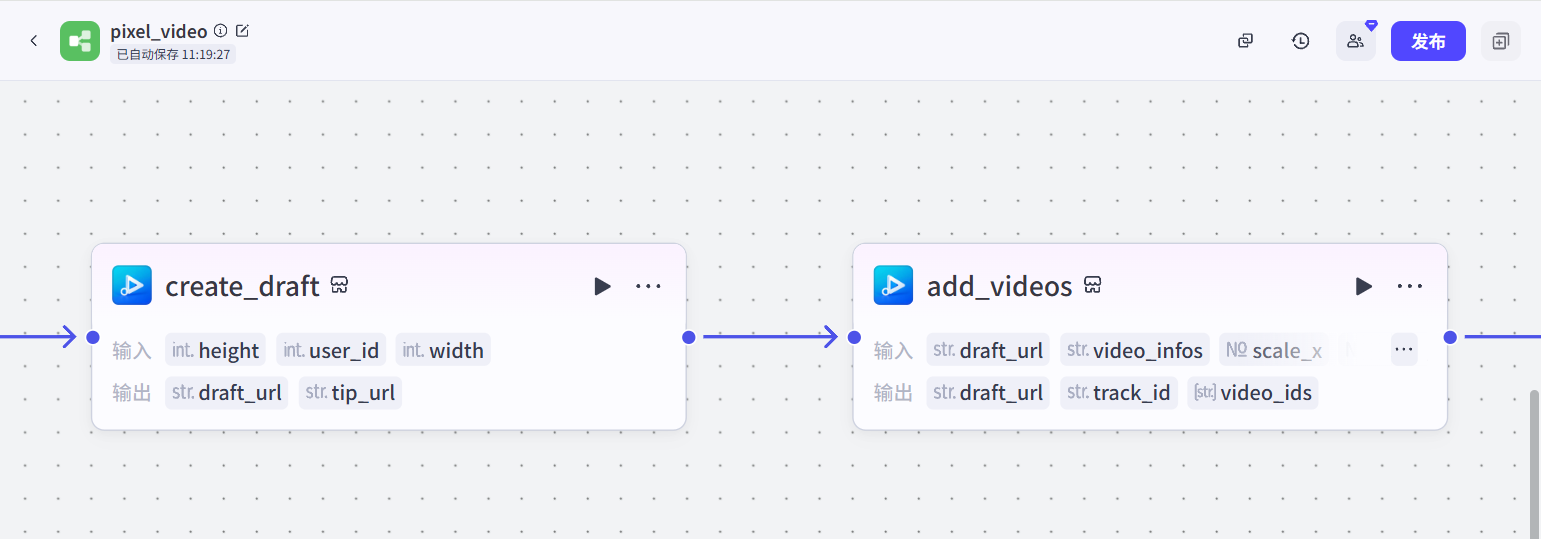The image size is (1541, 539).
Task: Click the vertical scrollbar on the canvas edge
Action: click(x=1535, y=464)
